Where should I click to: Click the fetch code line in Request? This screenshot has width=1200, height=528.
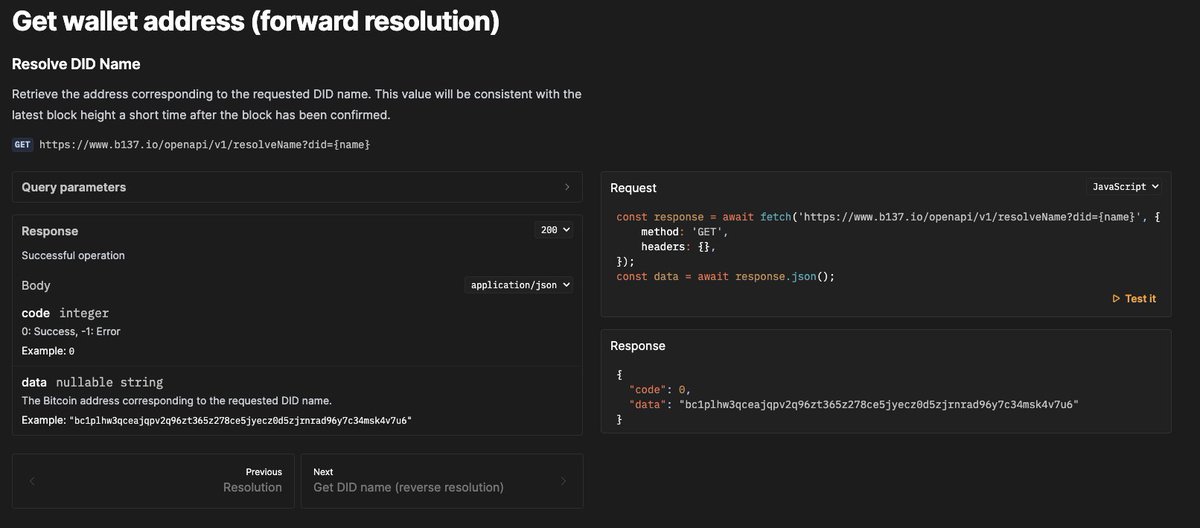pos(888,217)
